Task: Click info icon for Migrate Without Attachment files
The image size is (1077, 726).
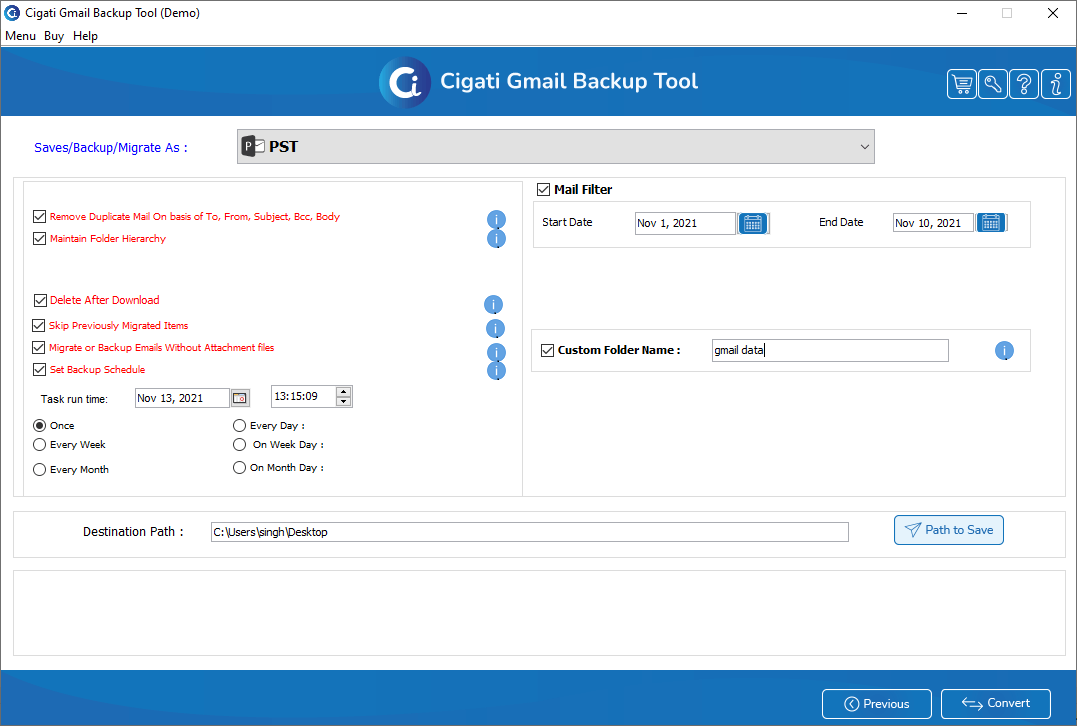Action: click(497, 352)
